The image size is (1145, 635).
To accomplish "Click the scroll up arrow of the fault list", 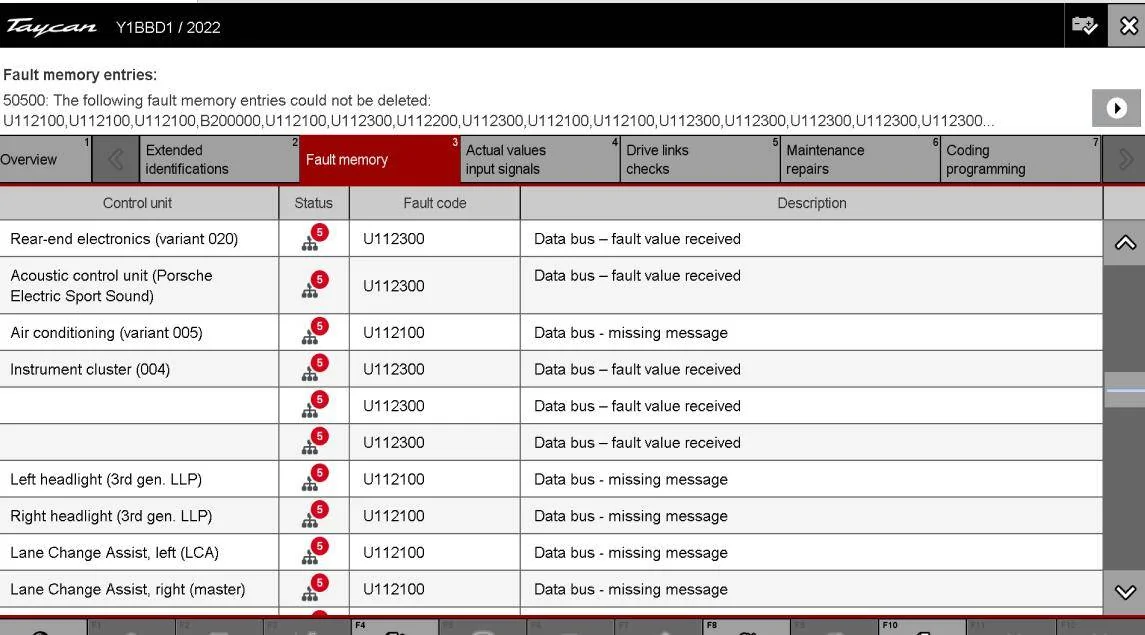I will [x=1125, y=243].
